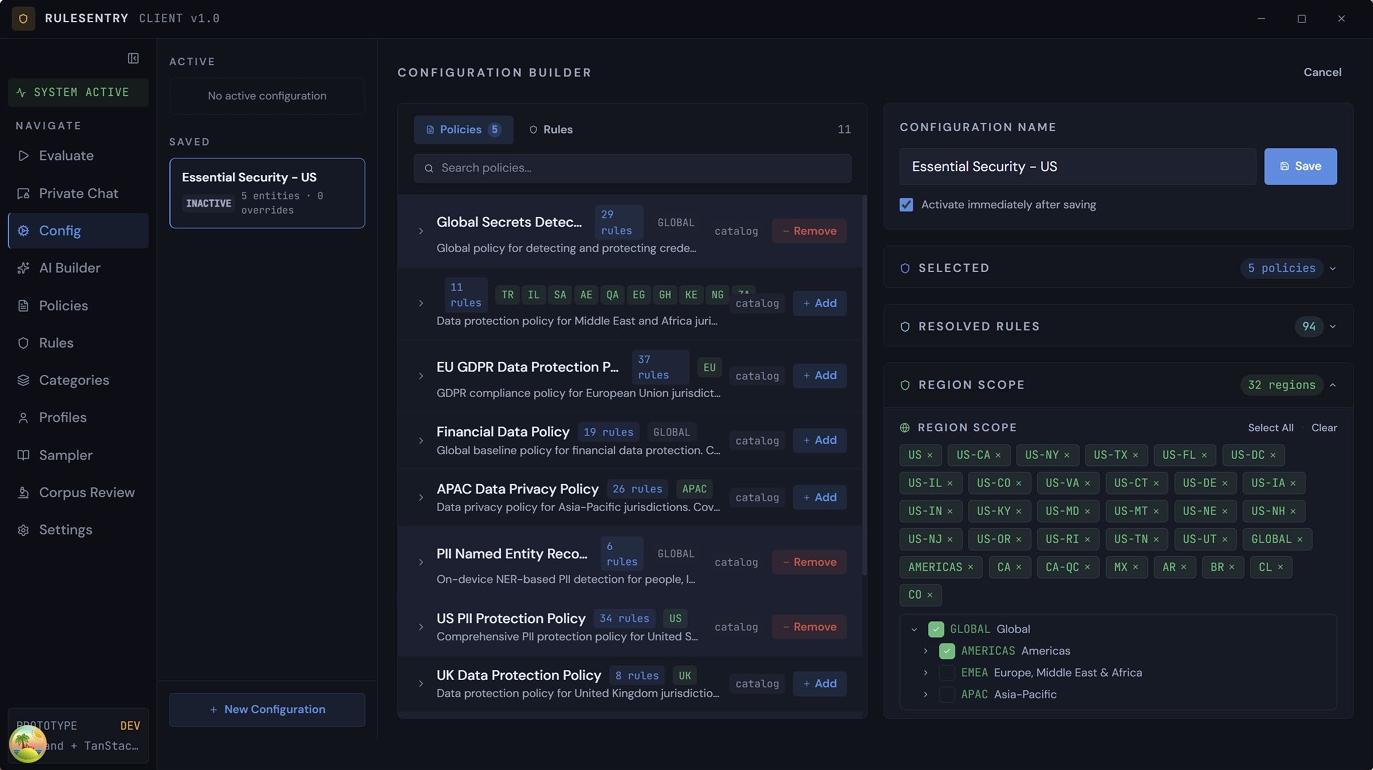This screenshot has width=1373, height=770.
Task: Open Profiles page
Action: (x=78, y=418)
